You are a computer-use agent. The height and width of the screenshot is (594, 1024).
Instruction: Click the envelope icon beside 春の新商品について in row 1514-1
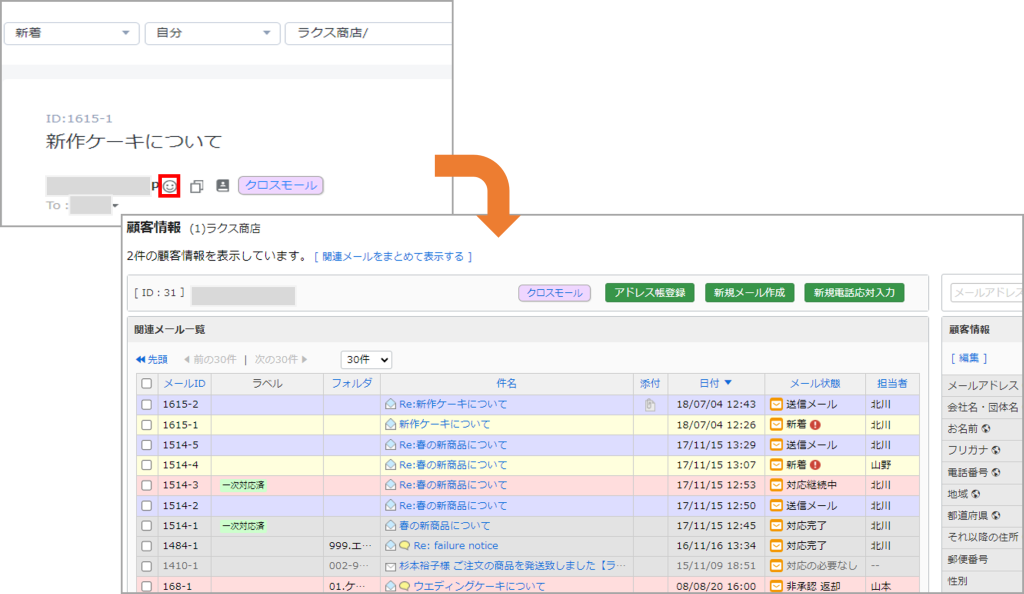[x=391, y=525]
